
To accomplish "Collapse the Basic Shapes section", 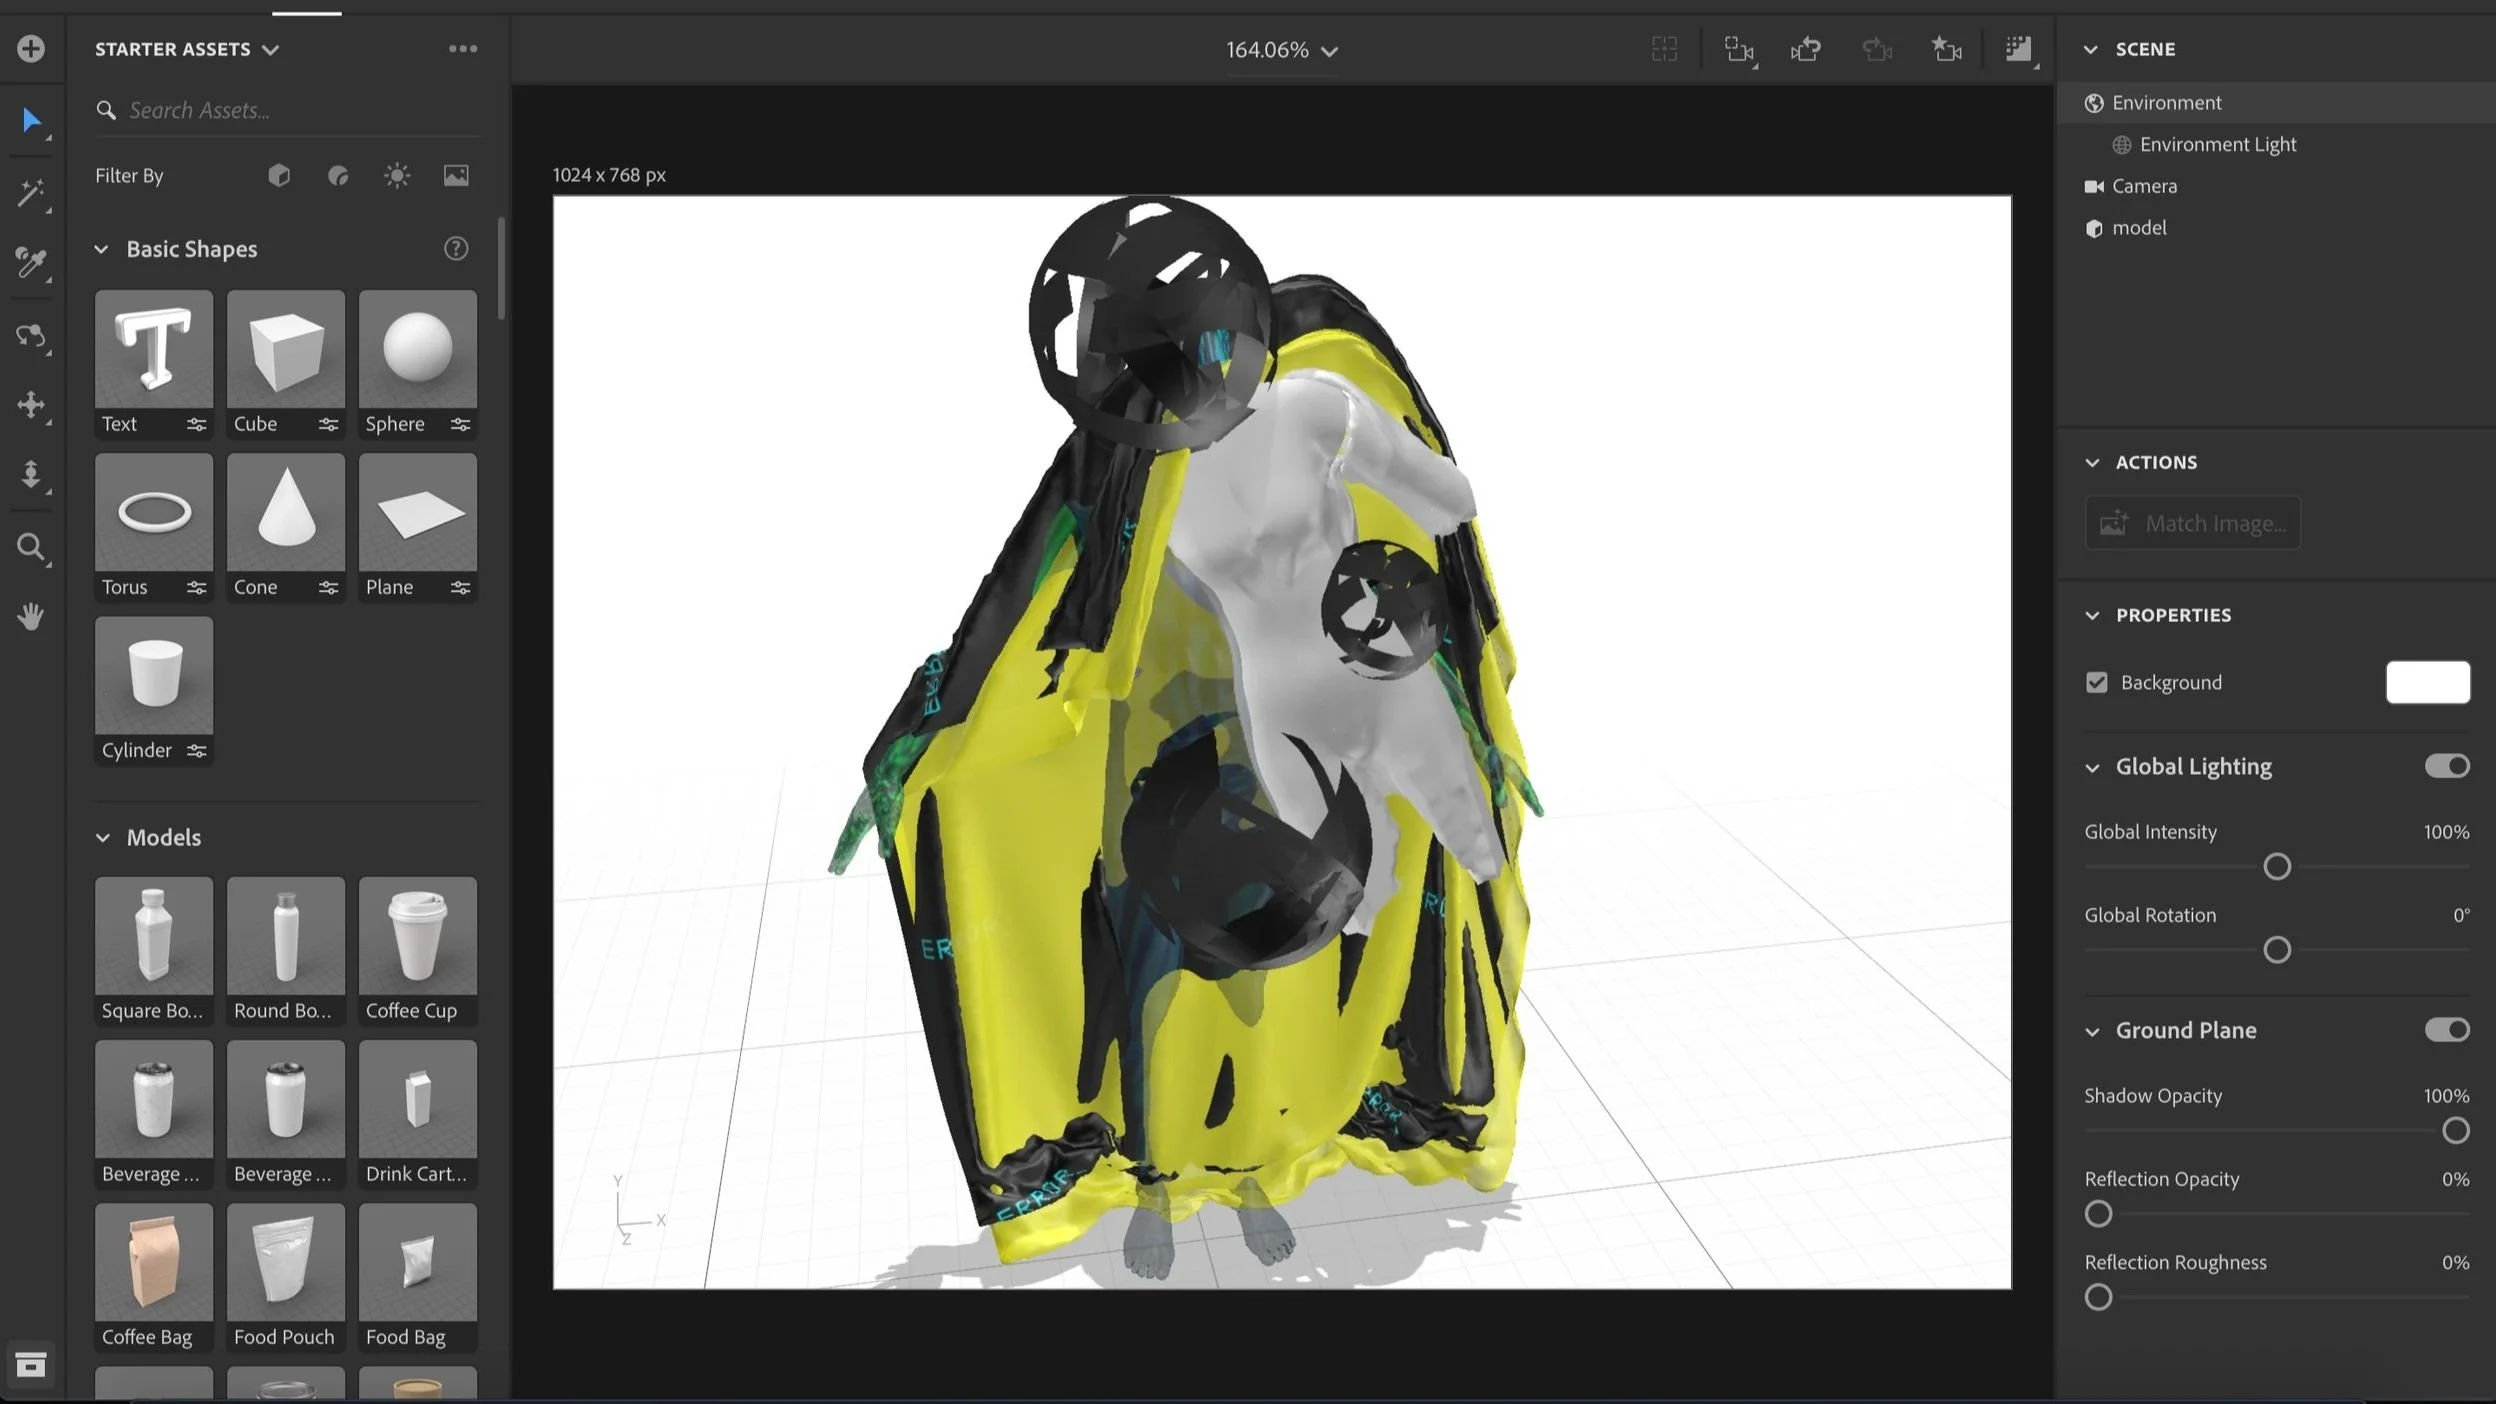I will (101, 249).
